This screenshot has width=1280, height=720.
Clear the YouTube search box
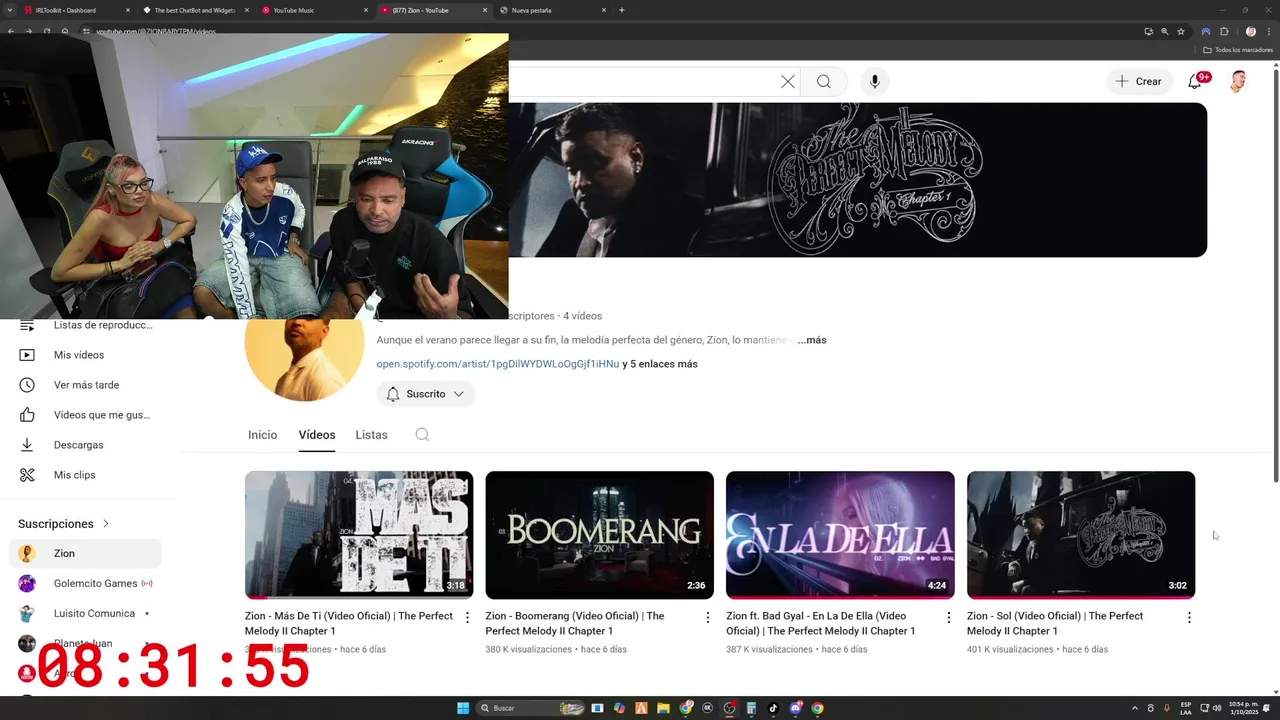click(x=788, y=82)
